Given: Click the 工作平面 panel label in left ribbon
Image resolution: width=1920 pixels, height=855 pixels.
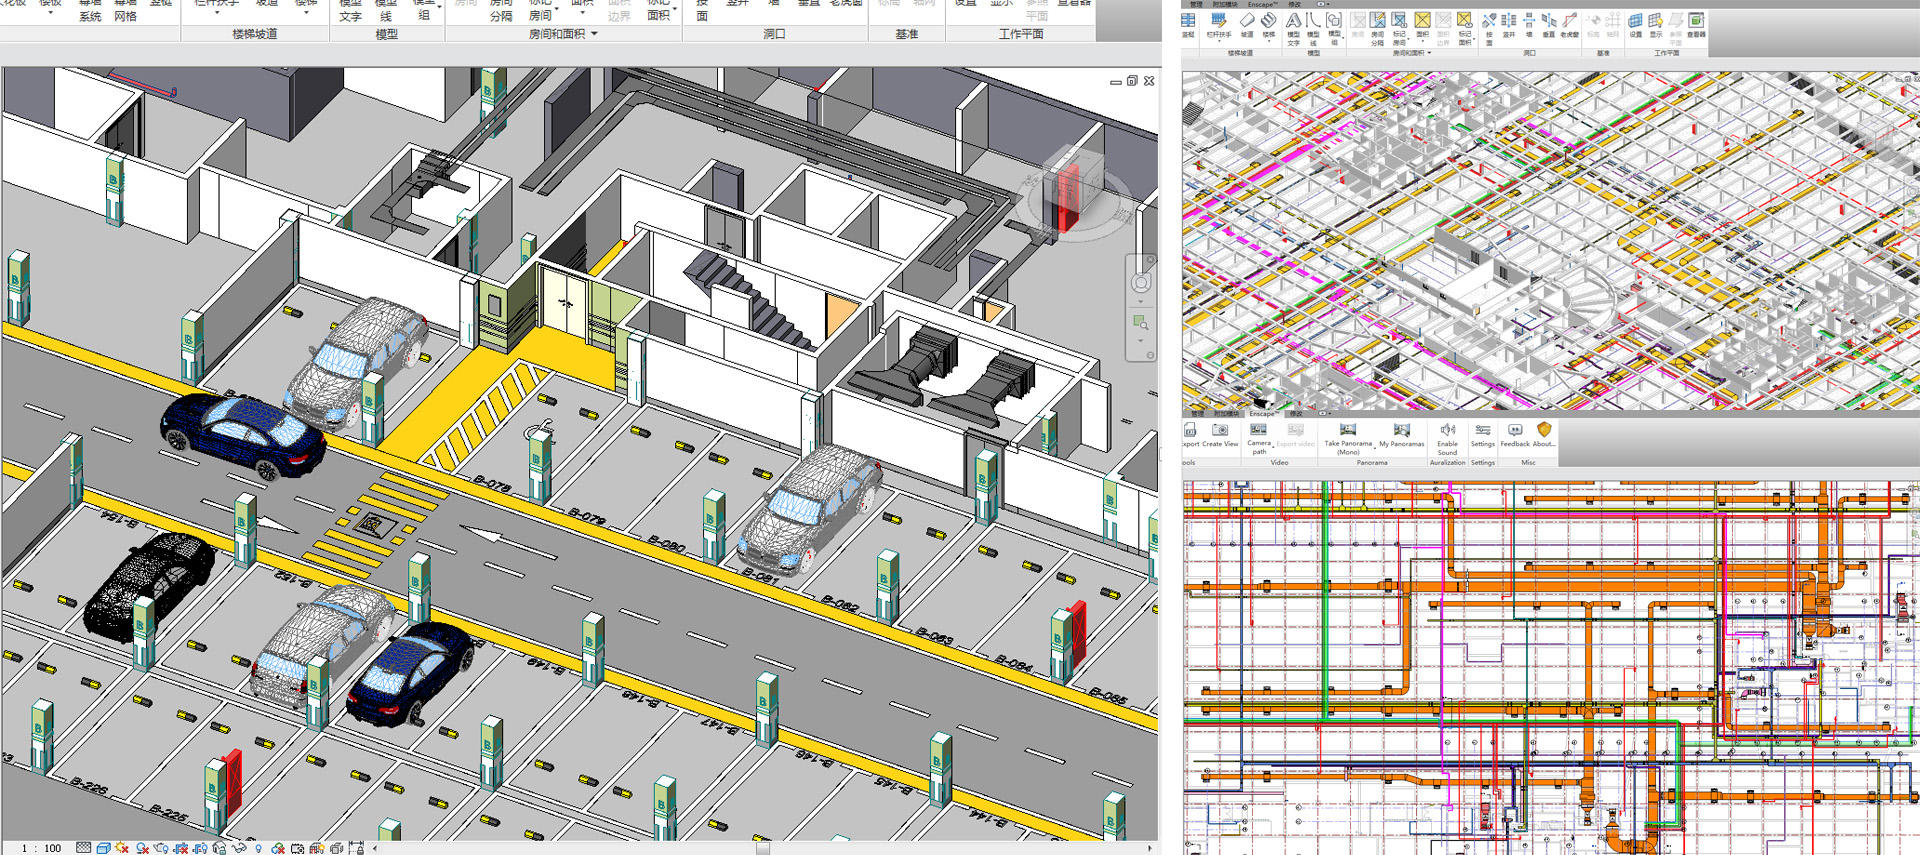Looking at the screenshot, I should coord(1021,34).
